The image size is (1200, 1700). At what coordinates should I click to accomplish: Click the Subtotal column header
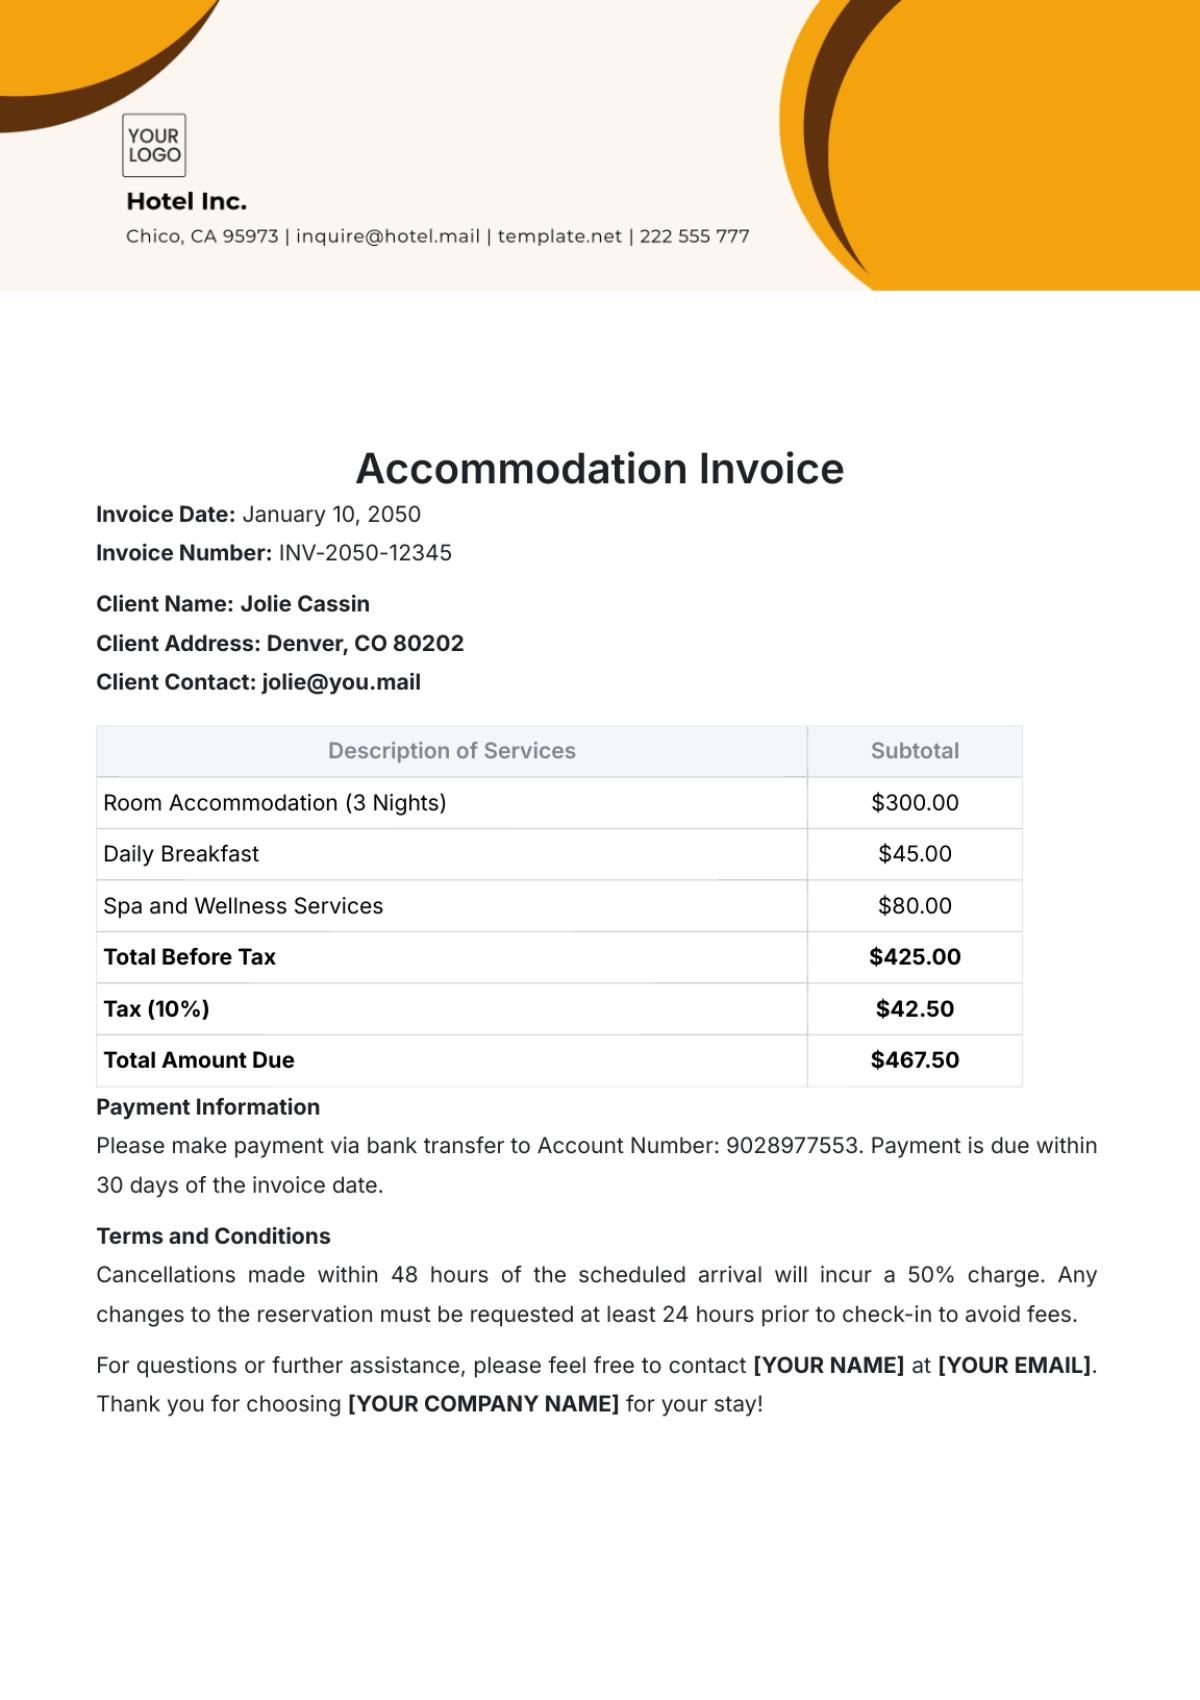pyautogui.click(x=915, y=751)
